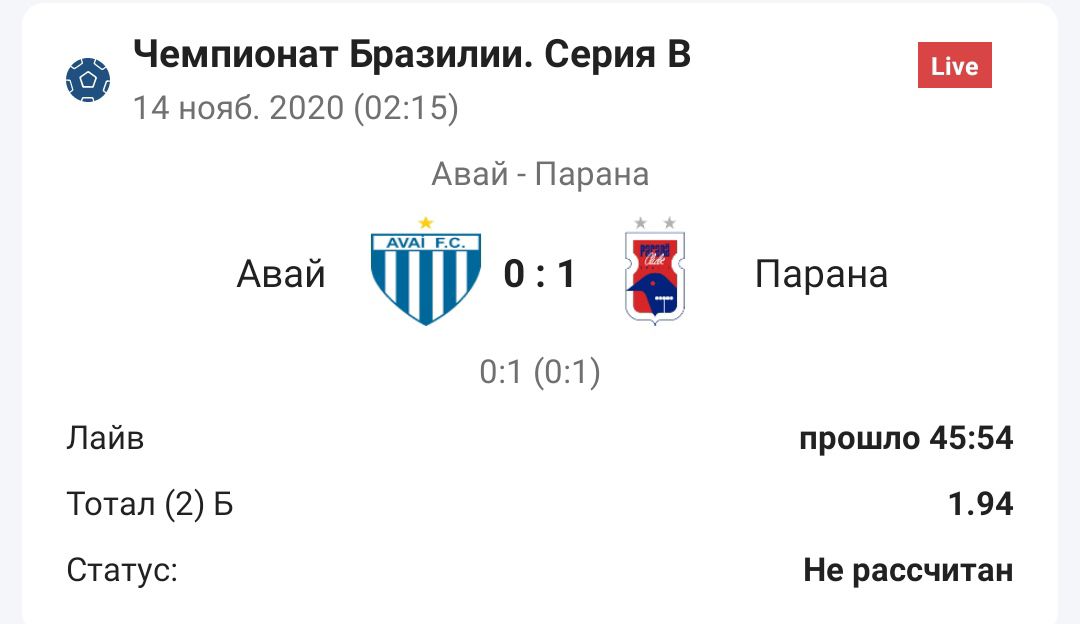Viewport: 1080px width, 624px height.
Task: Click the Авай team name left of crest
Action: pos(281,273)
